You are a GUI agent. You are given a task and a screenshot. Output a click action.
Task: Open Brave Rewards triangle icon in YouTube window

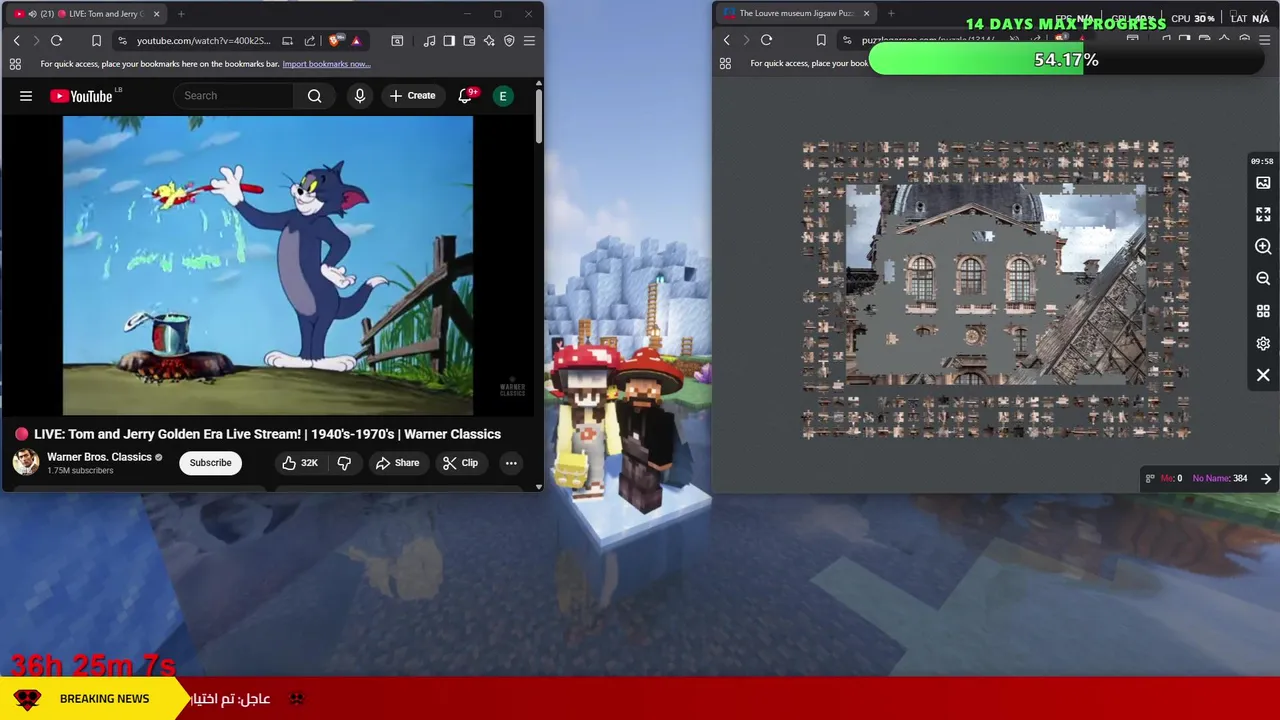[356, 40]
